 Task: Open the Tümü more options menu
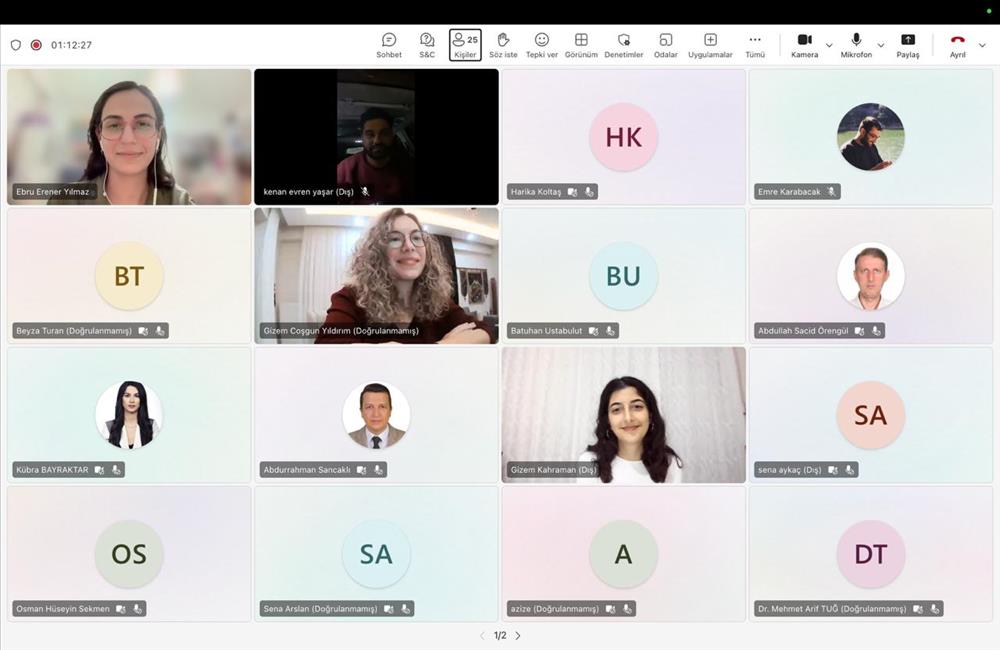[755, 45]
